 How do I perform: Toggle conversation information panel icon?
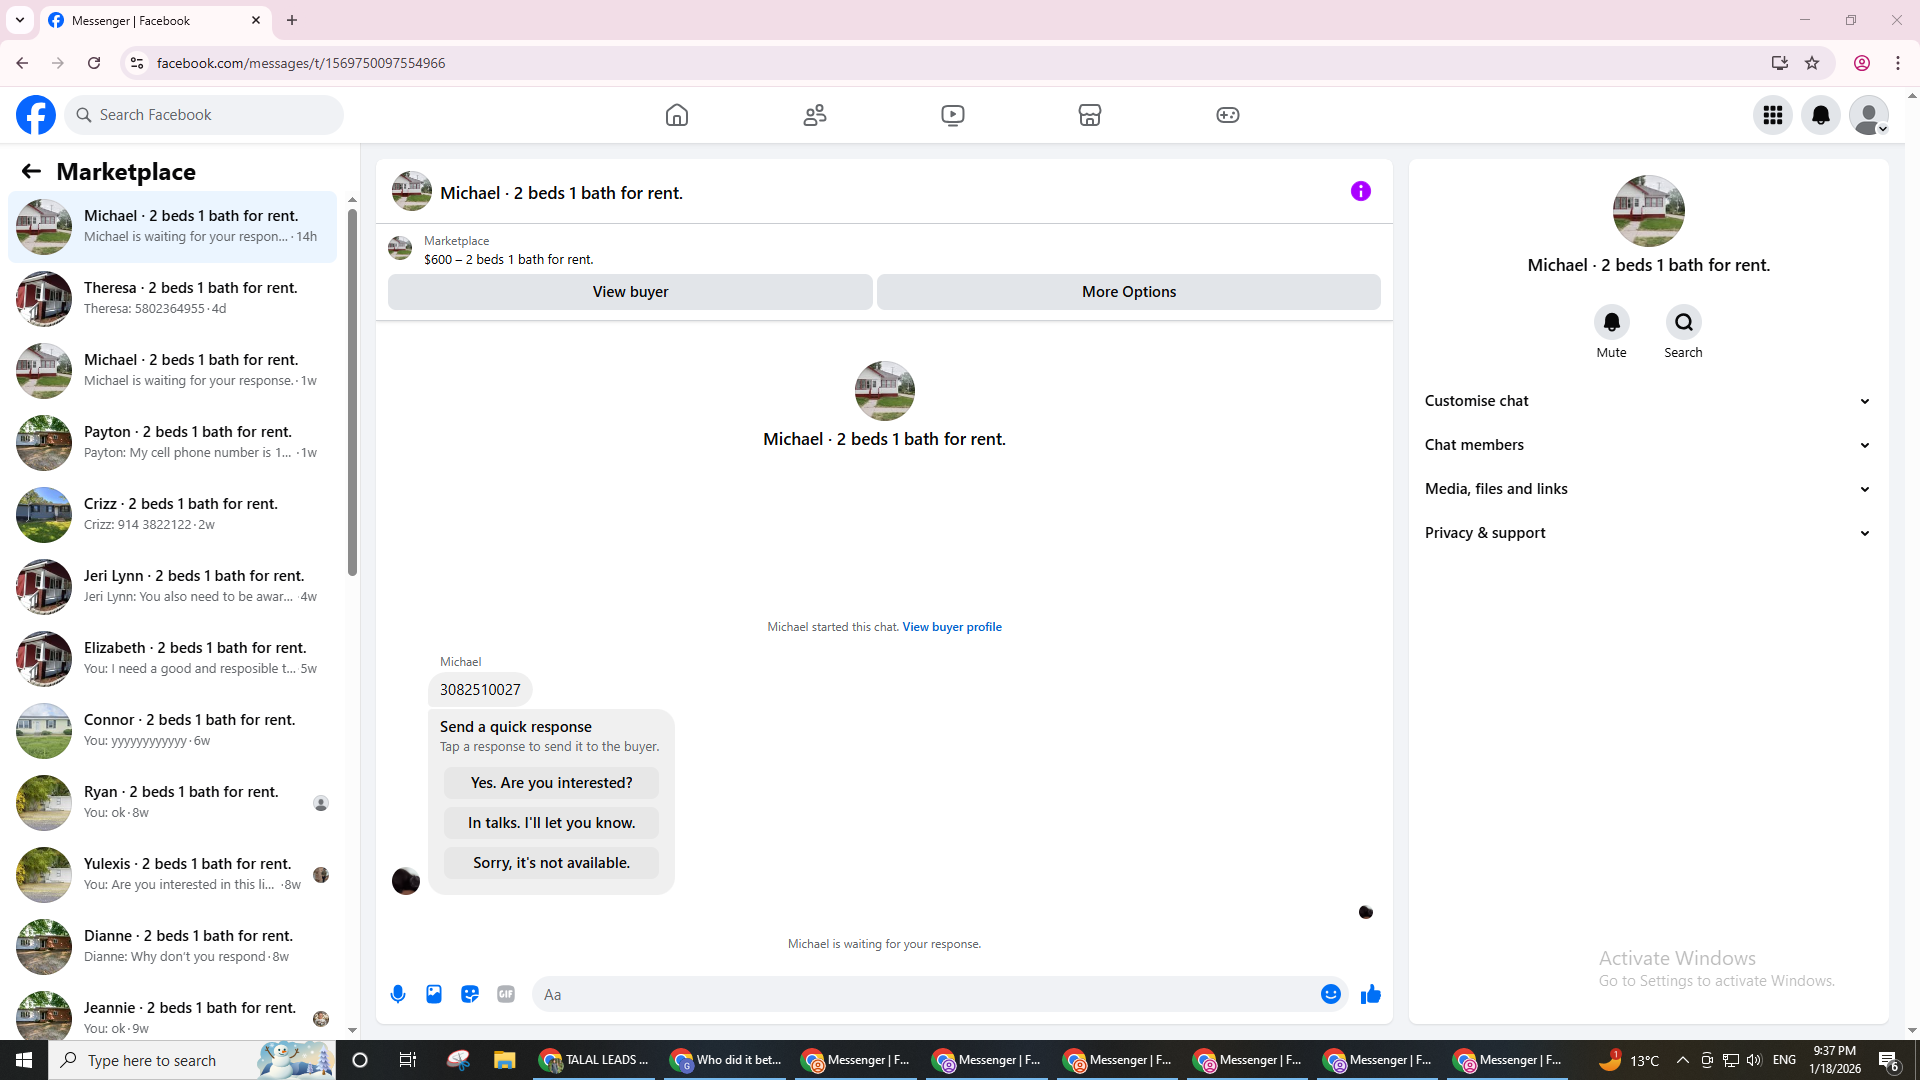tap(1360, 191)
